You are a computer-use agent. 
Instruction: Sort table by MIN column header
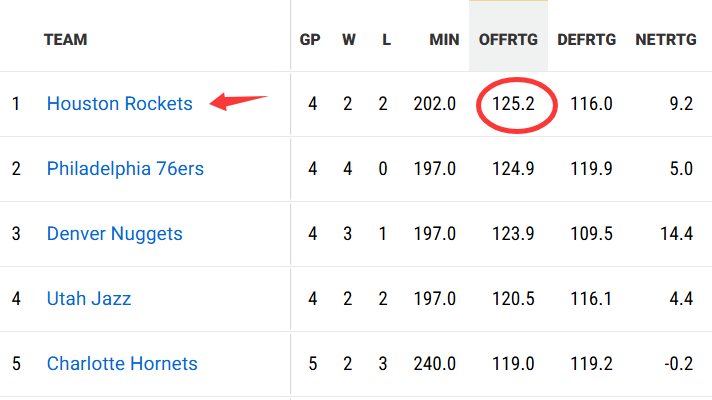click(x=444, y=40)
